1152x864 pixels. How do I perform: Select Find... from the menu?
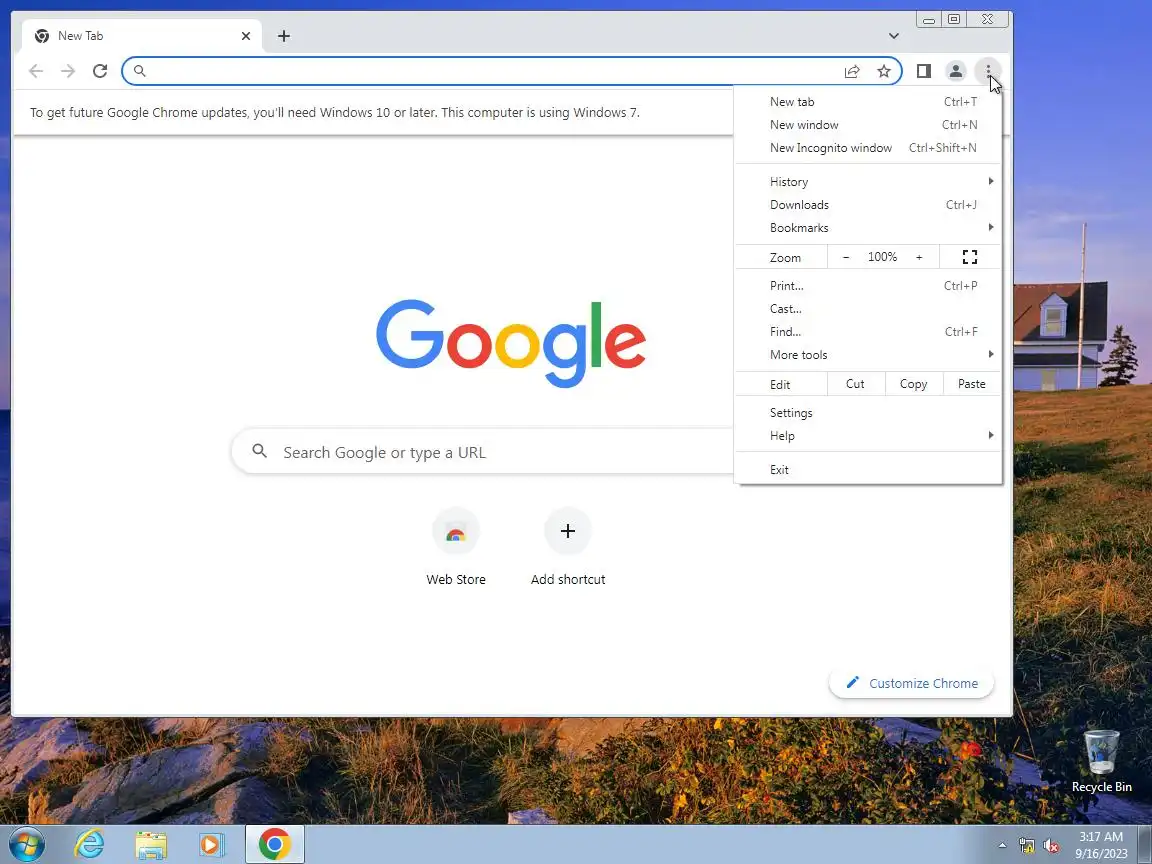(868, 331)
